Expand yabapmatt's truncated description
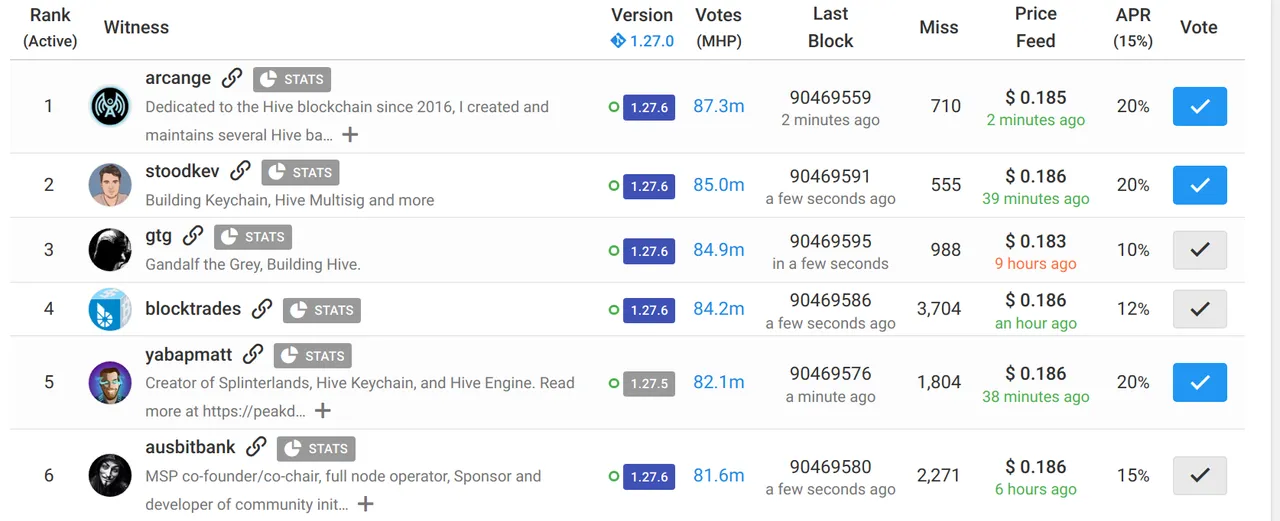 tap(322, 410)
